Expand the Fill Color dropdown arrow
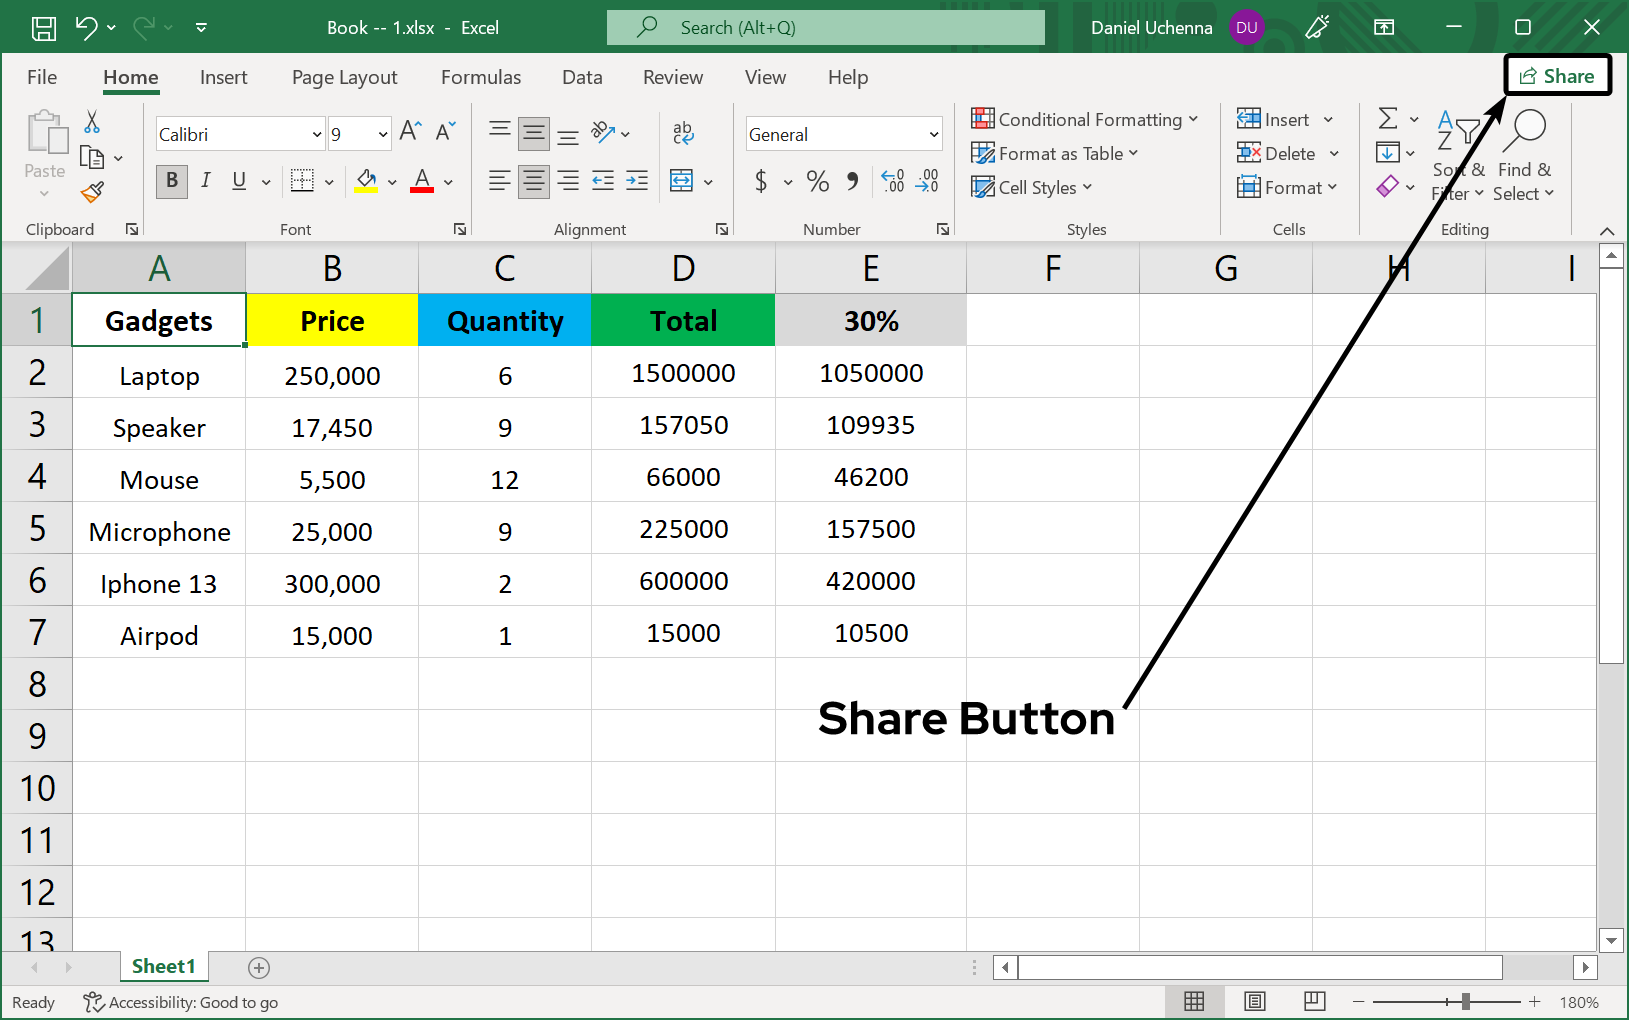1629x1020 pixels. [x=391, y=181]
